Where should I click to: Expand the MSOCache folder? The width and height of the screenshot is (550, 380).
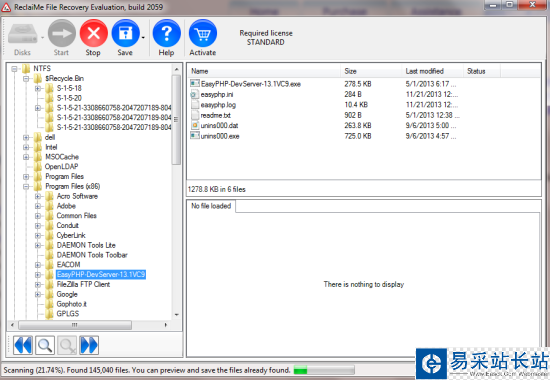(26, 157)
